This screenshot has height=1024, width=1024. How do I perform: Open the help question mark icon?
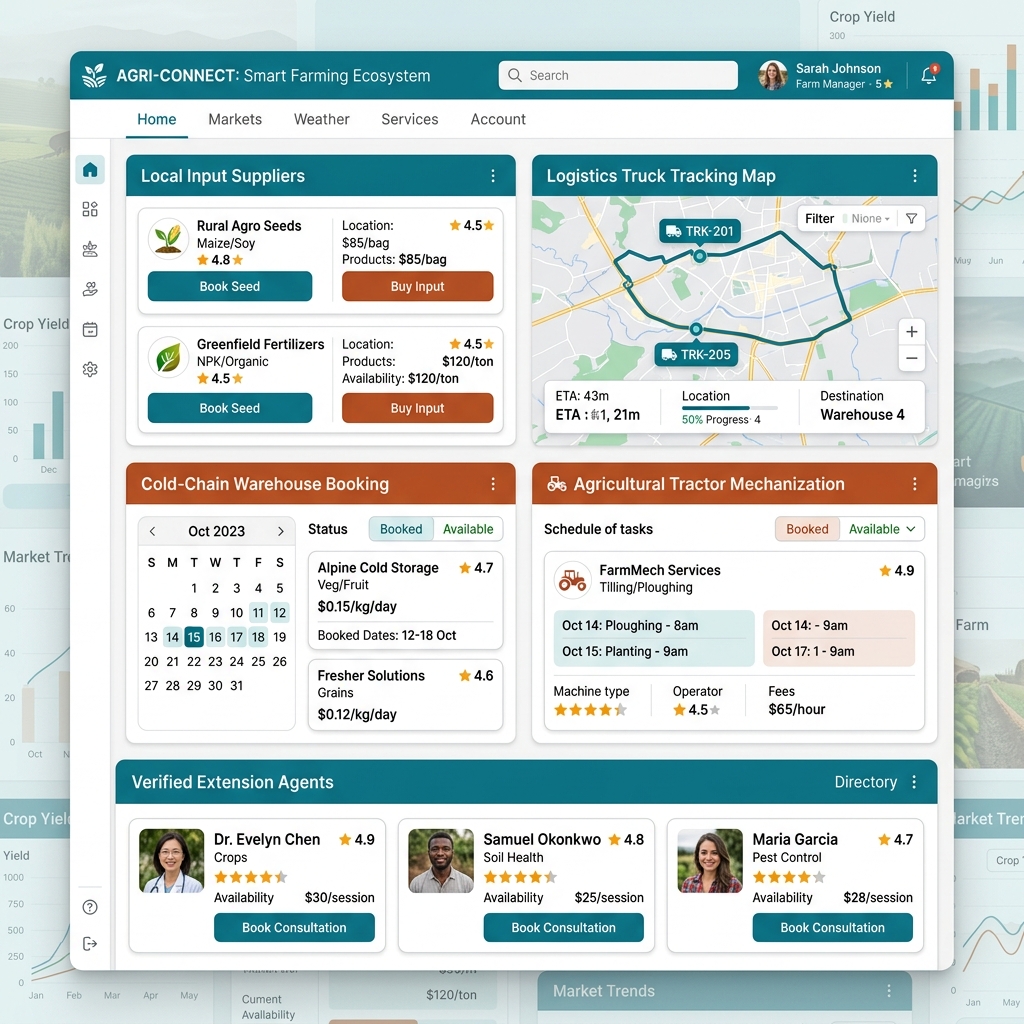tap(90, 907)
